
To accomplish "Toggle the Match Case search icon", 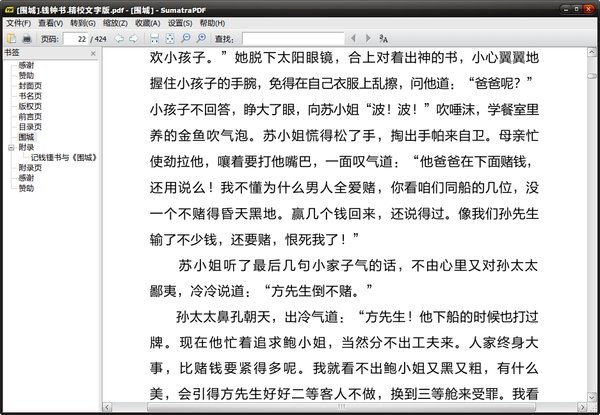I will [x=383, y=38].
